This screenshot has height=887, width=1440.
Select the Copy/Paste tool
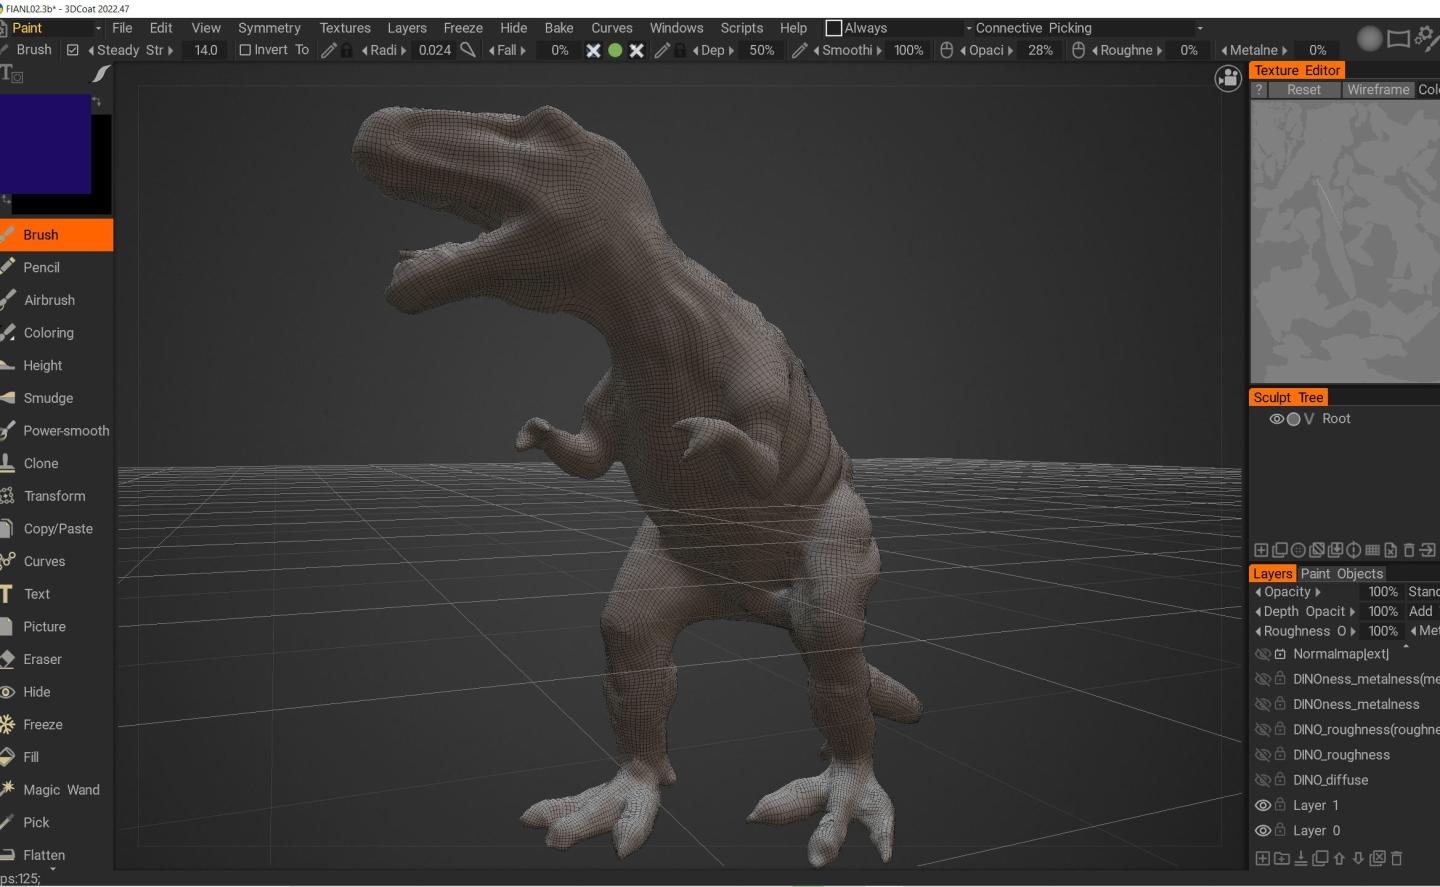pos(56,529)
